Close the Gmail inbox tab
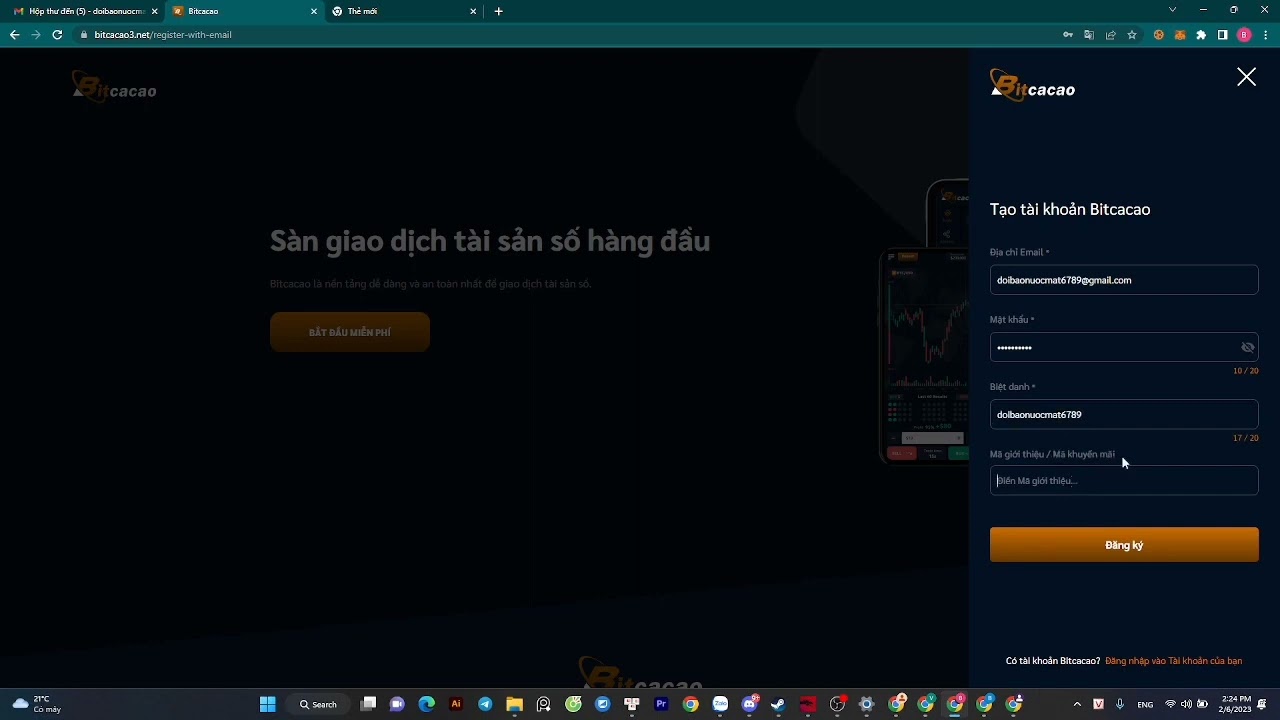 click(154, 11)
